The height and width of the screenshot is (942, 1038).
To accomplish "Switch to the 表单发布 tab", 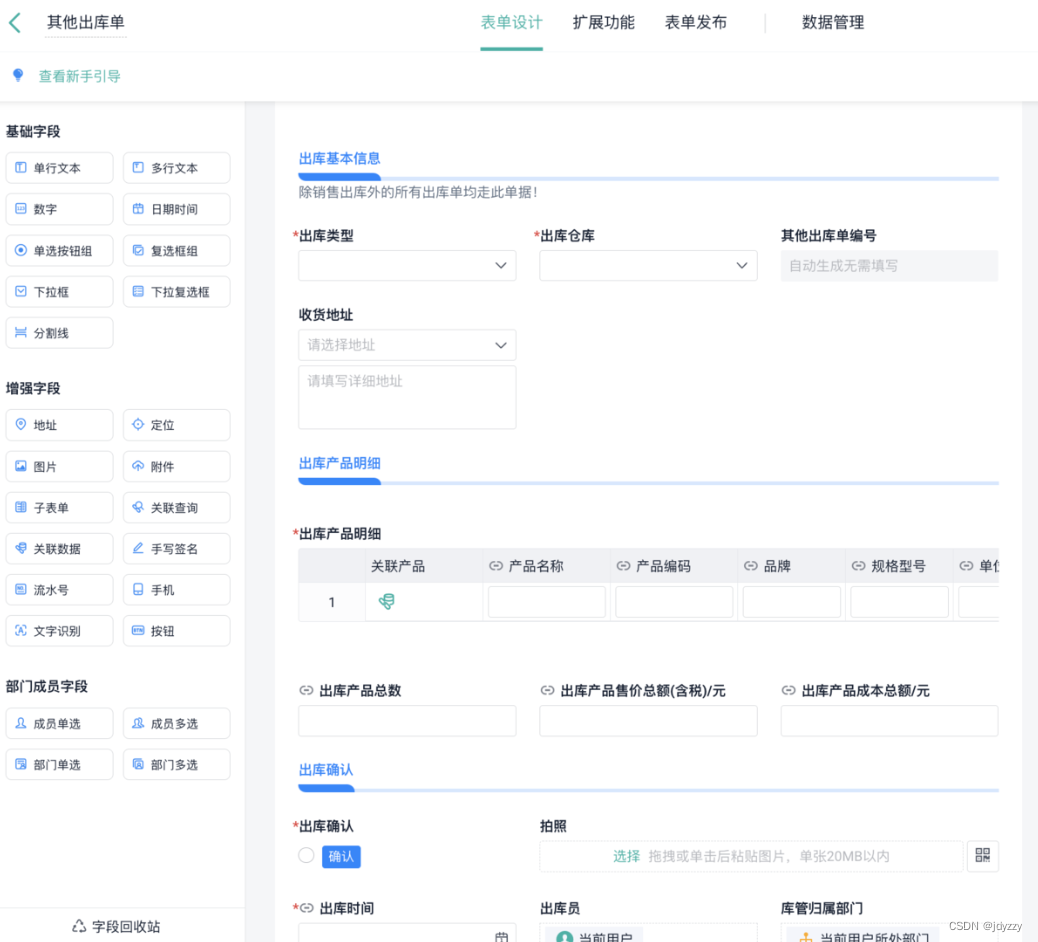I will tap(695, 23).
